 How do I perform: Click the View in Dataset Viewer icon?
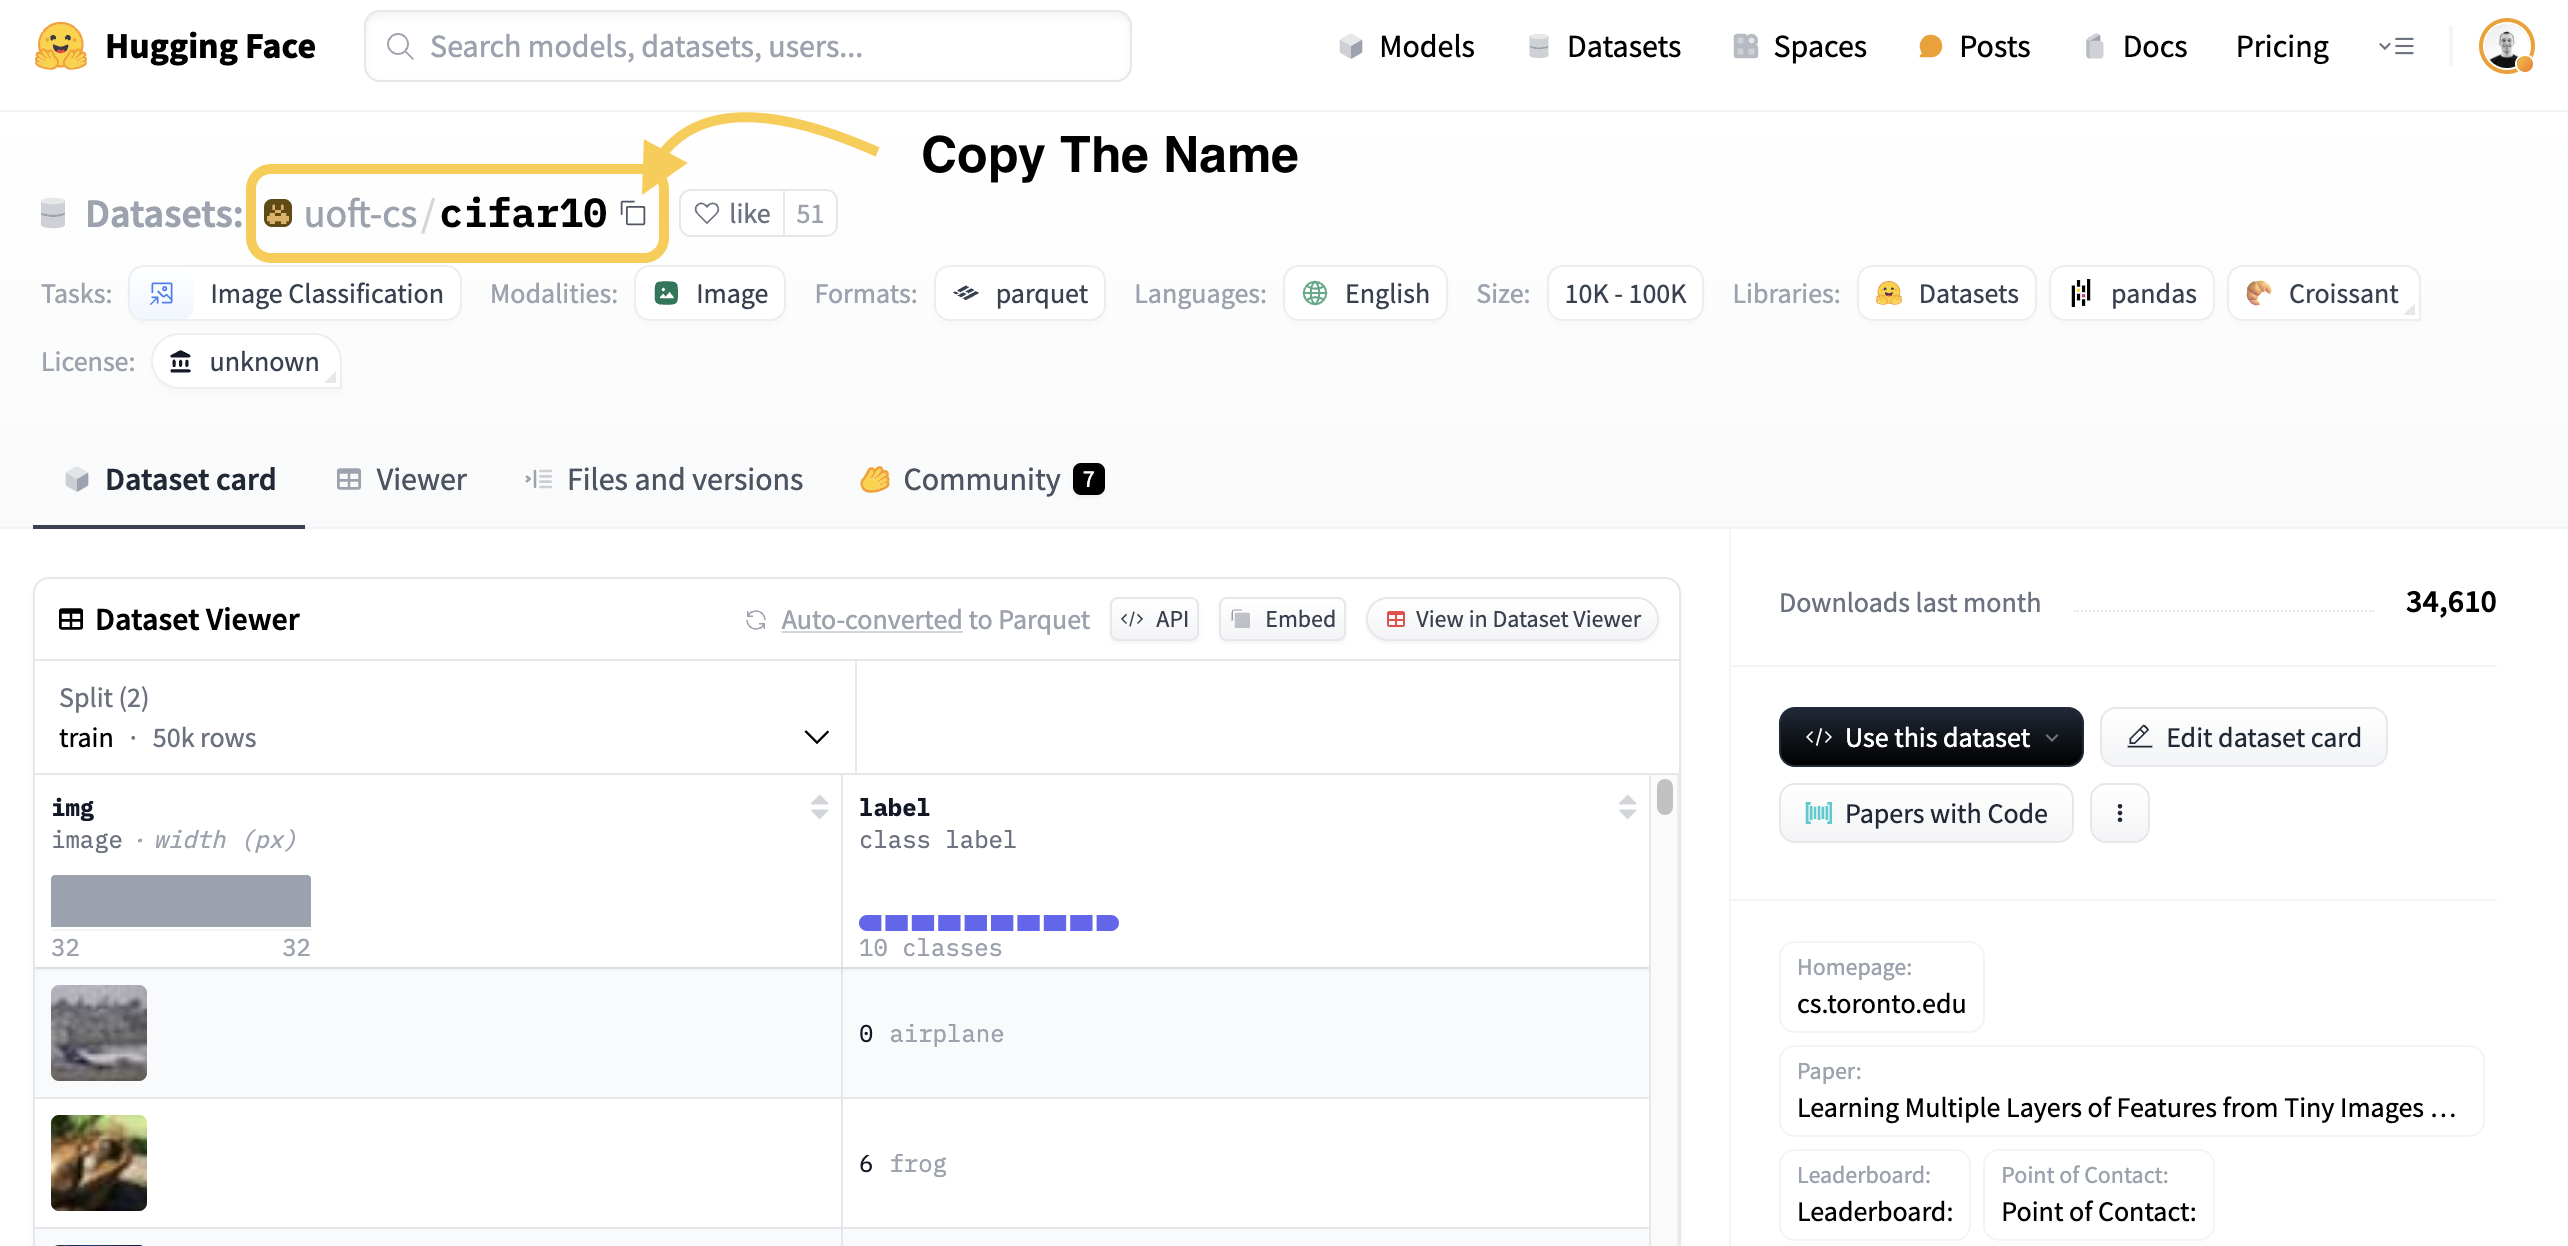(x=1394, y=619)
